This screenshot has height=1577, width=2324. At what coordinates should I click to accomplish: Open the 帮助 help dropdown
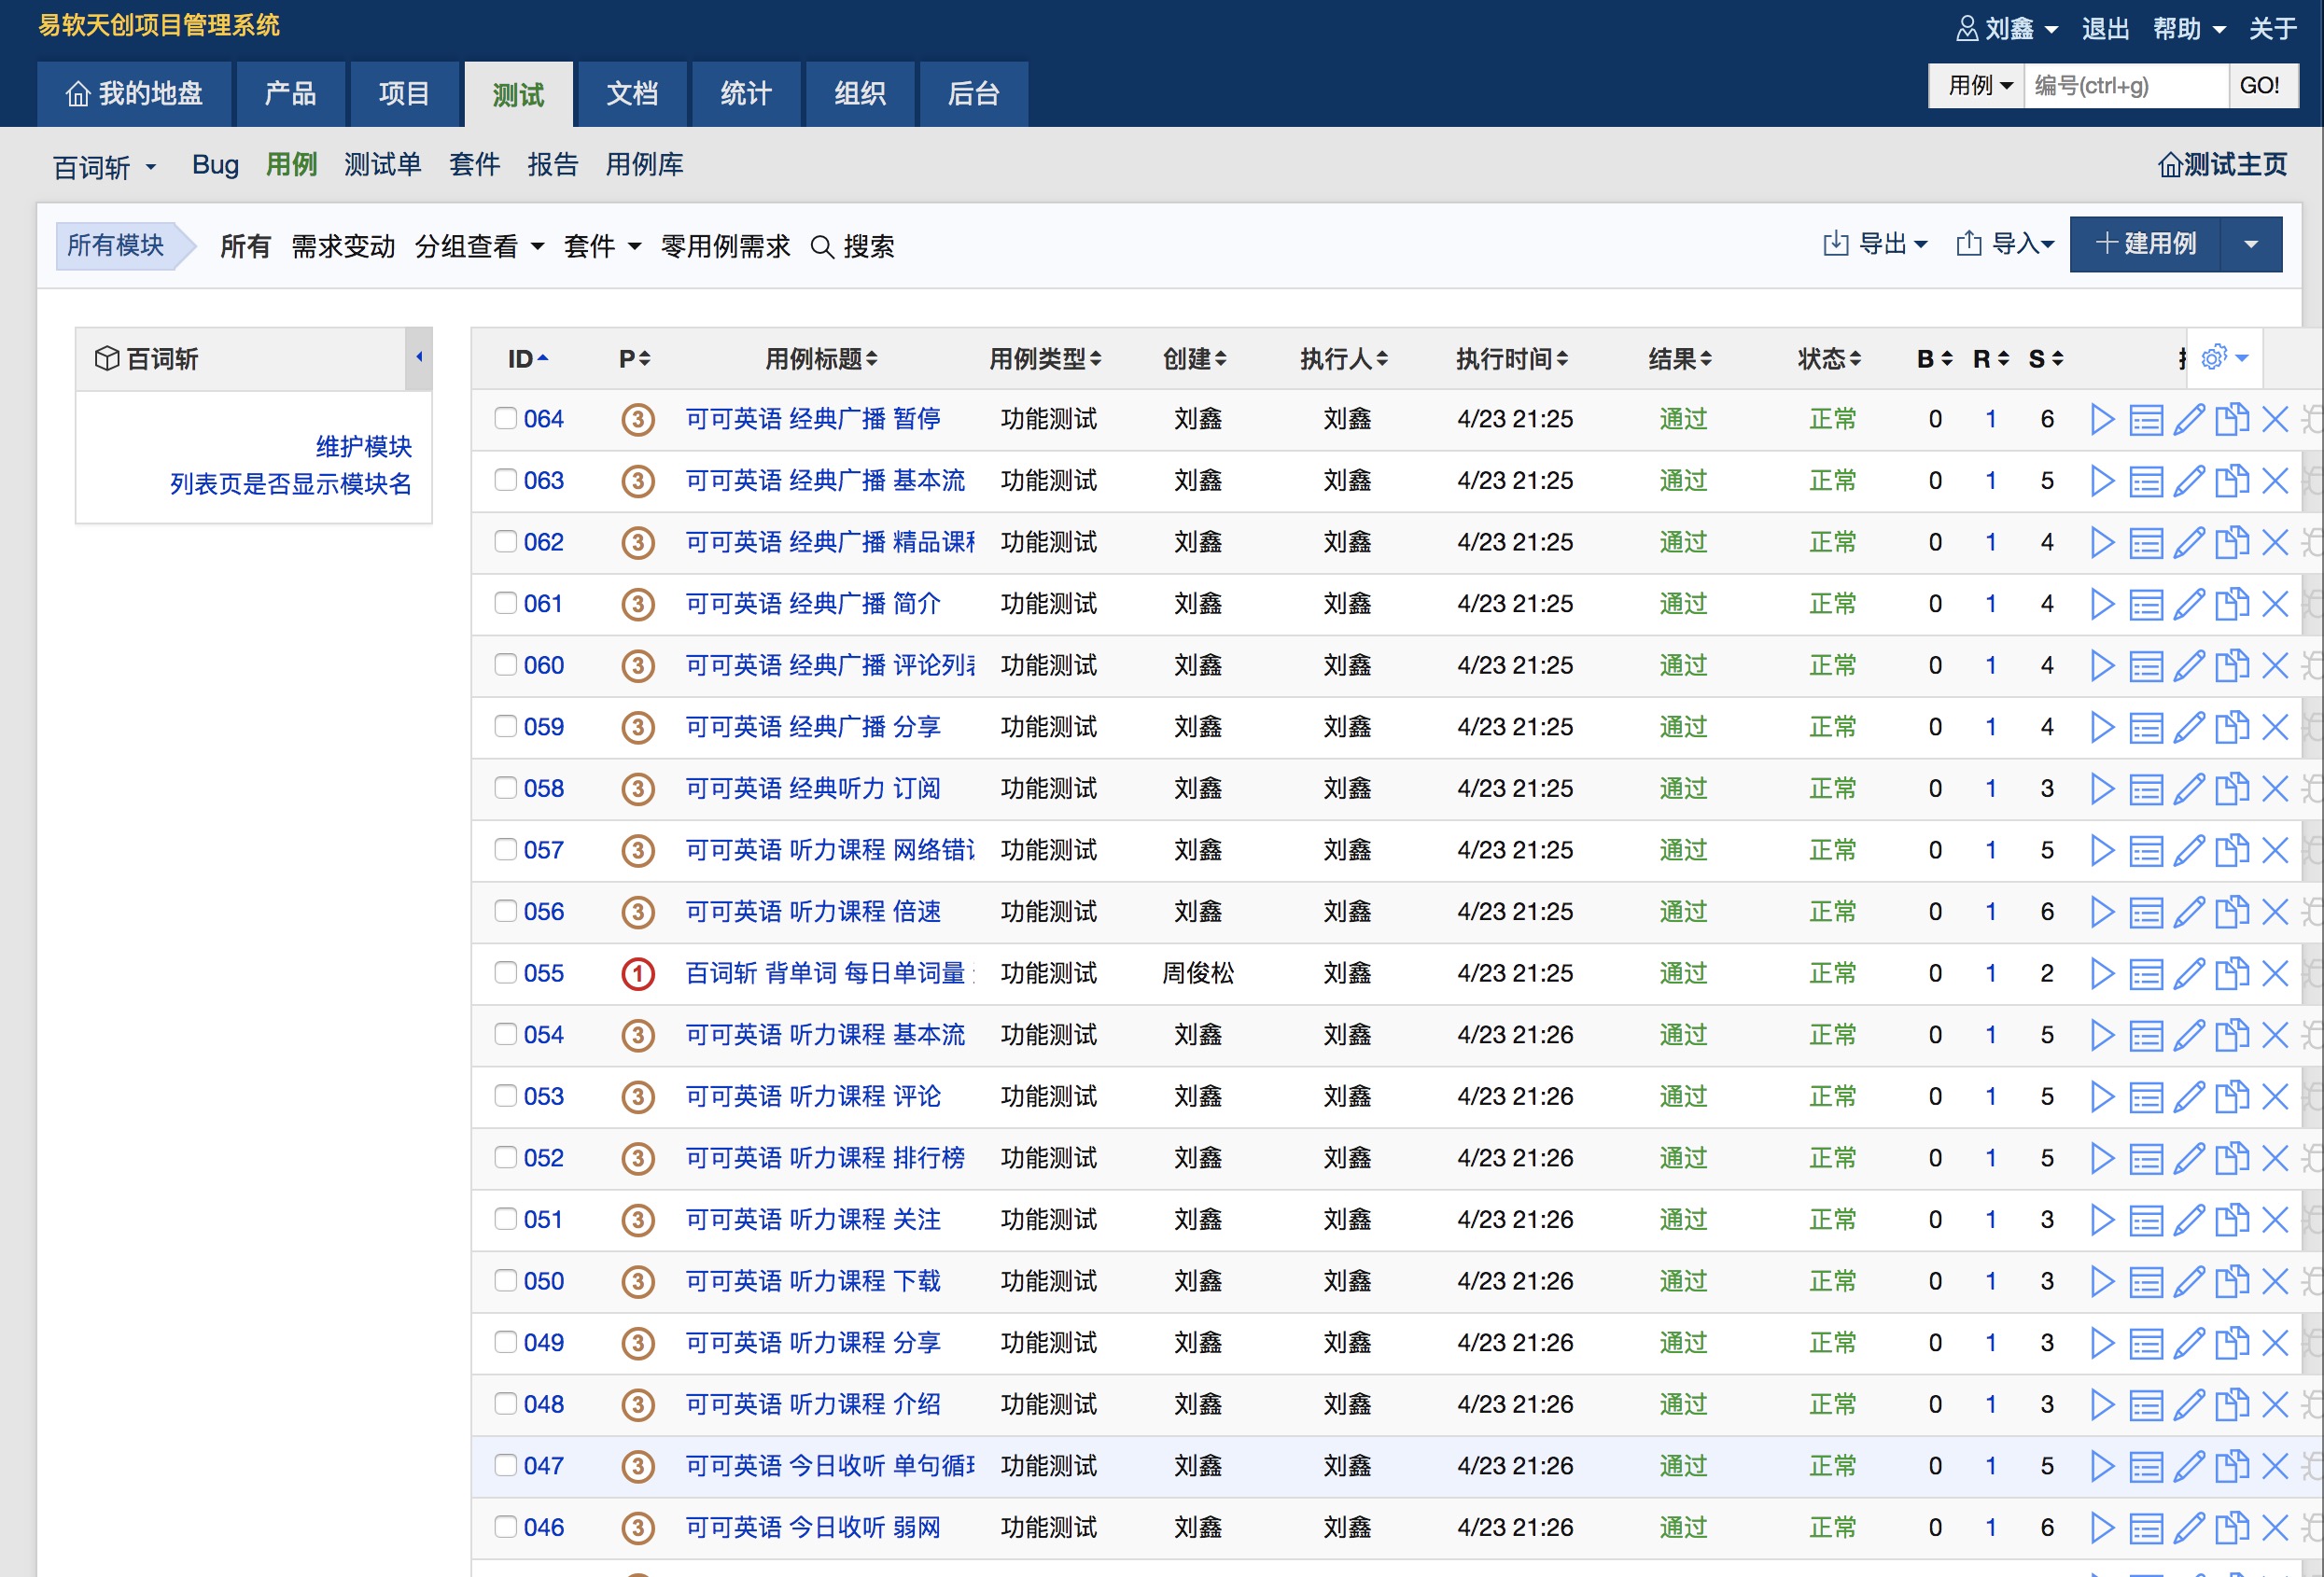coord(2189,28)
